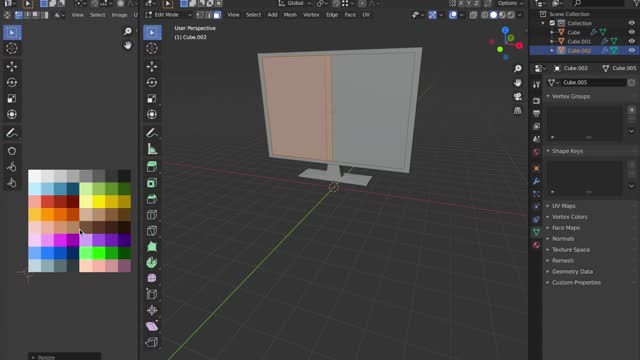The width and height of the screenshot is (640, 360).
Task: Switch to solid viewport shading
Action: (x=493, y=15)
